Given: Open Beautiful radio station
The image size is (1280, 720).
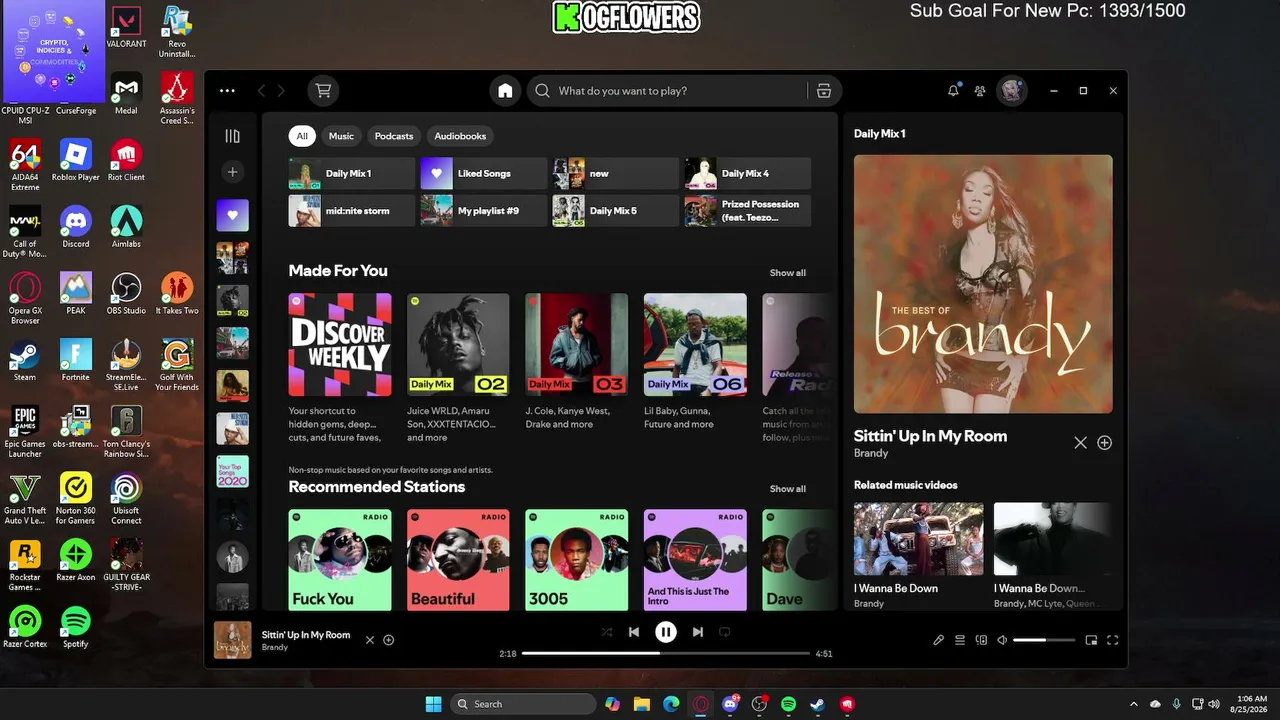Looking at the screenshot, I should (458, 559).
